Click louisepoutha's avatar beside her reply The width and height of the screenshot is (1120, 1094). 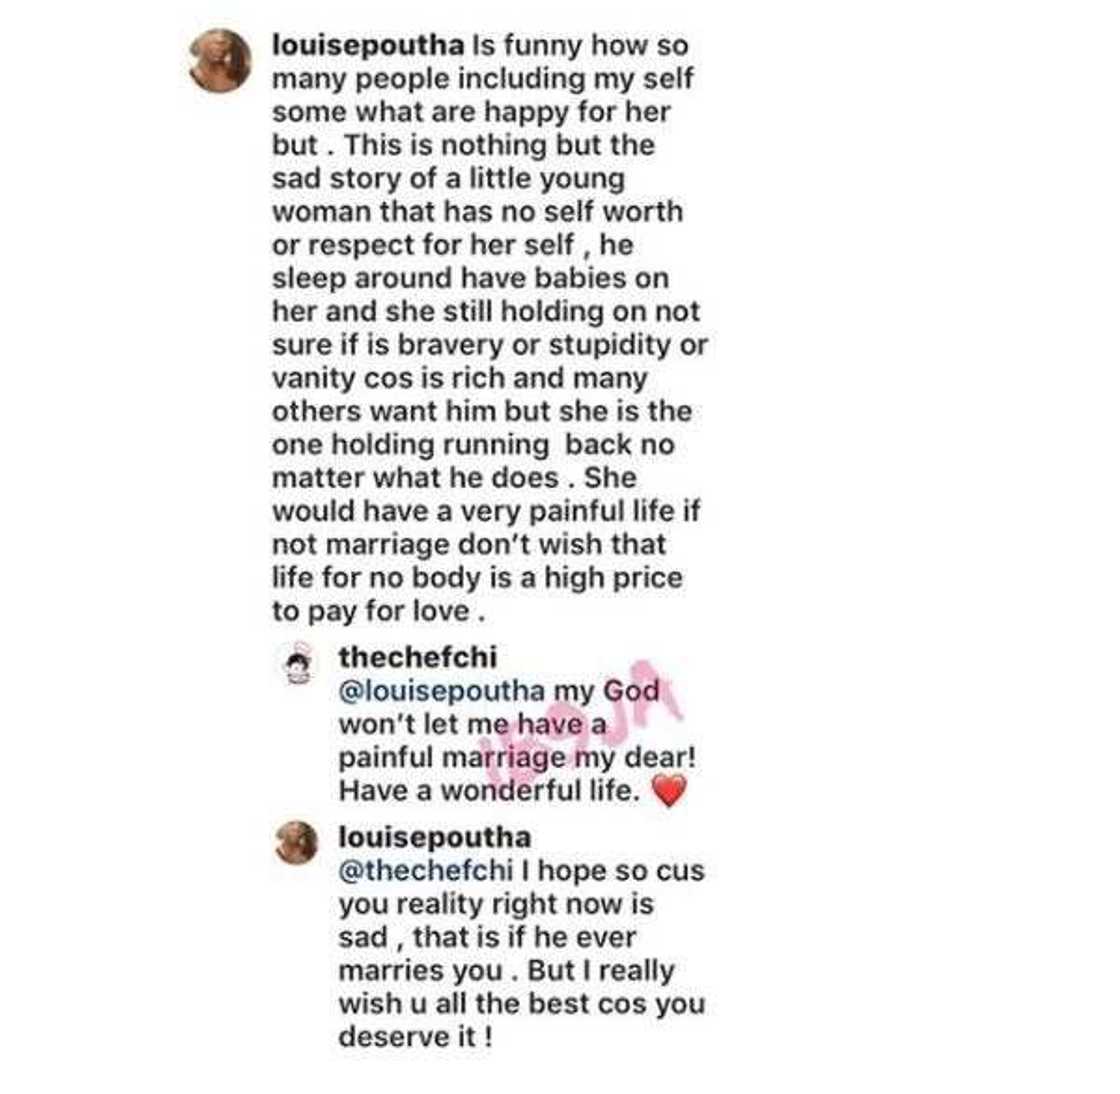[x=297, y=844]
